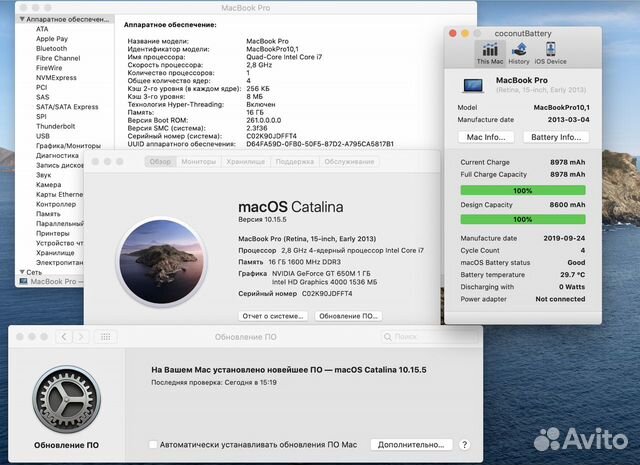
Task: Click the MacBook Pro computer icon in sidebar footer
Action: click(x=23, y=281)
